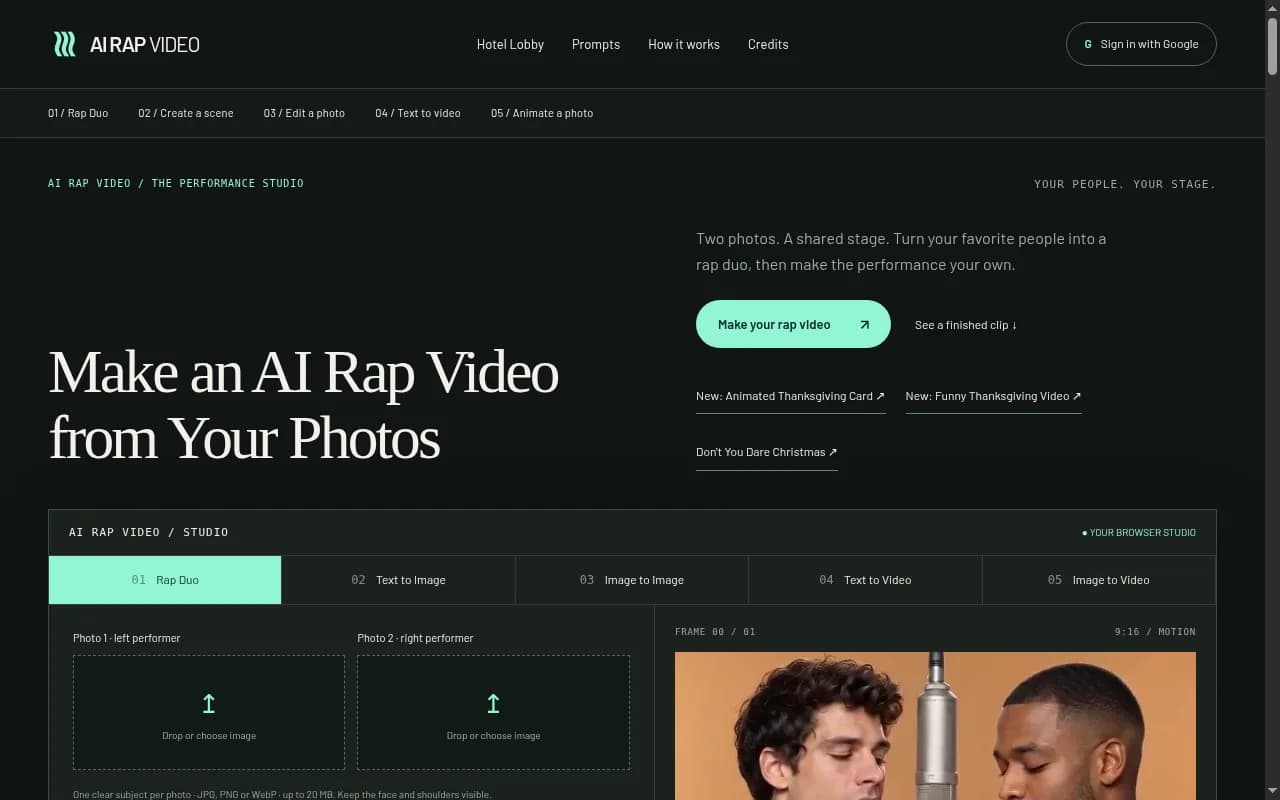Switch to 02 Text to Image tab
Viewport: 1280px width, 800px height.
[398, 580]
